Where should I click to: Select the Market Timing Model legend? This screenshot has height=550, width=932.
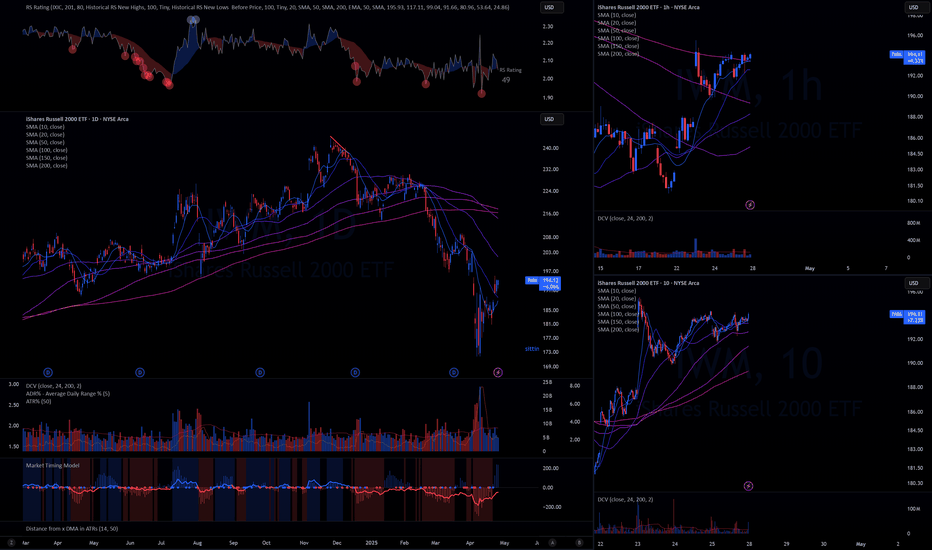coord(52,465)
